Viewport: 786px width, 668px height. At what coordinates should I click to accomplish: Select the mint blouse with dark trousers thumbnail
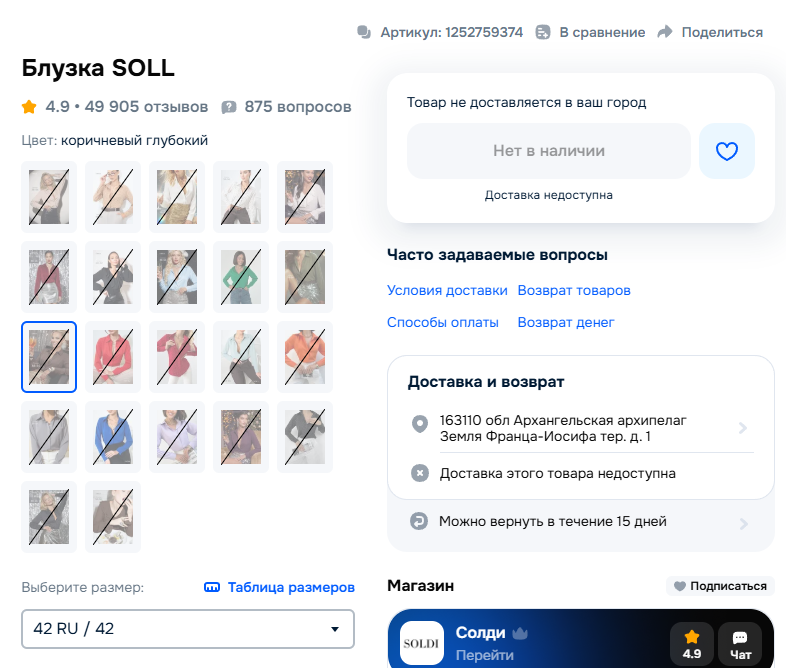(241, 357)
